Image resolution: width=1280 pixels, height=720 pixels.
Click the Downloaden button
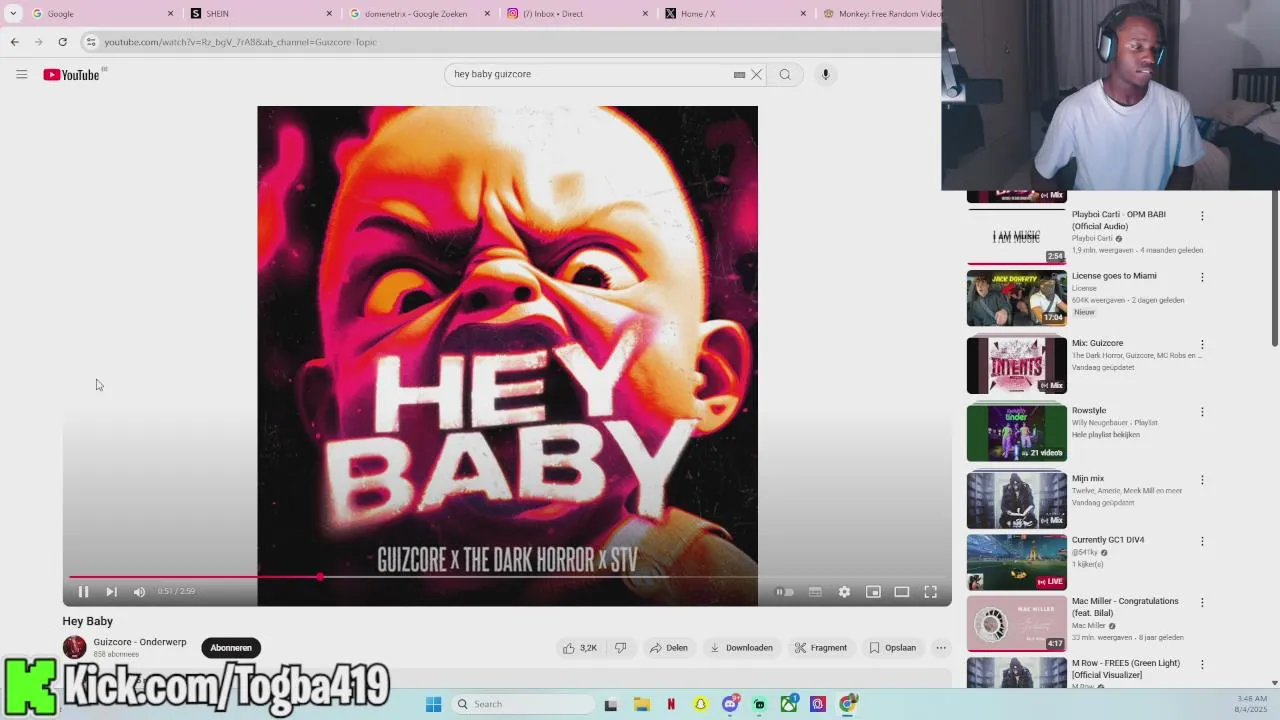click(x=741, y=648)
